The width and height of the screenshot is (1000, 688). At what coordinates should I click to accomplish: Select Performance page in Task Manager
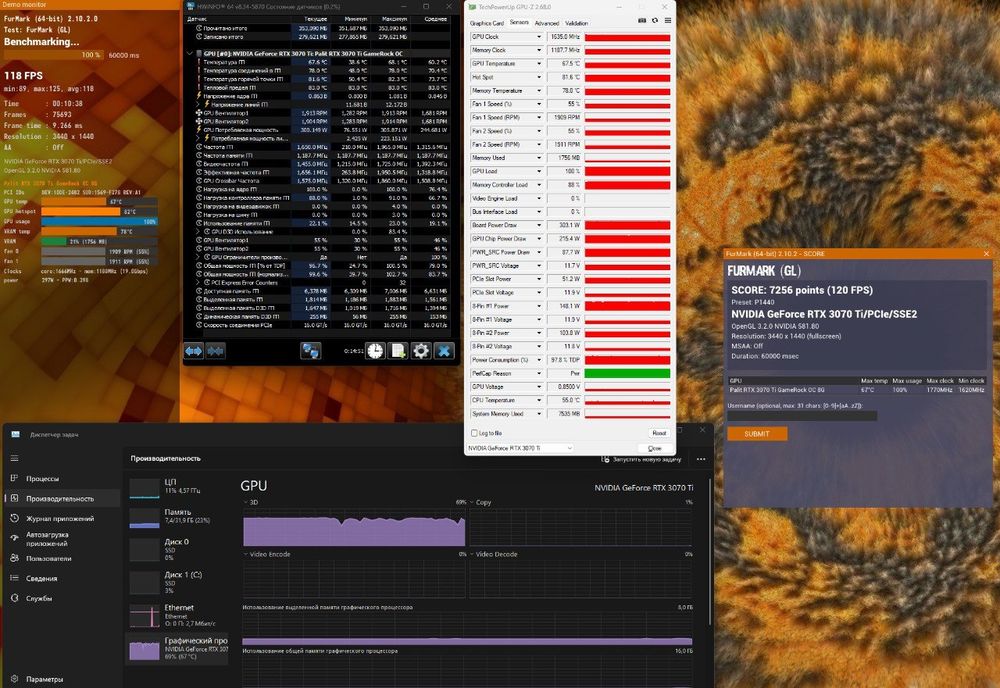click(61, 499)
